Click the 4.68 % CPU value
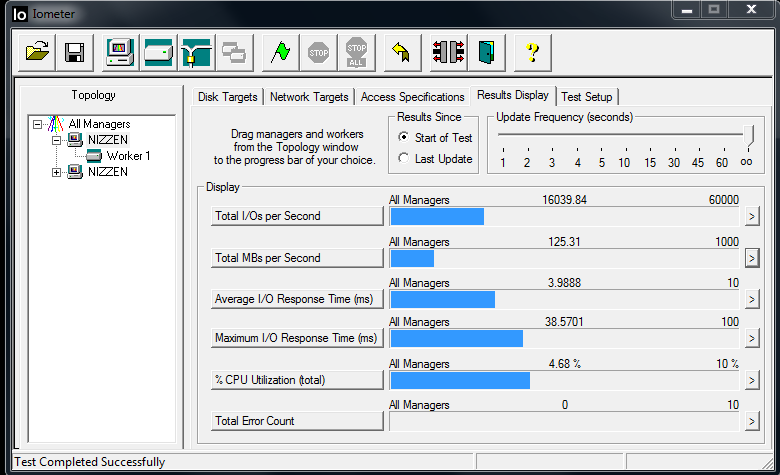Viewport: 780px width, 475px height. pos(565,364)
